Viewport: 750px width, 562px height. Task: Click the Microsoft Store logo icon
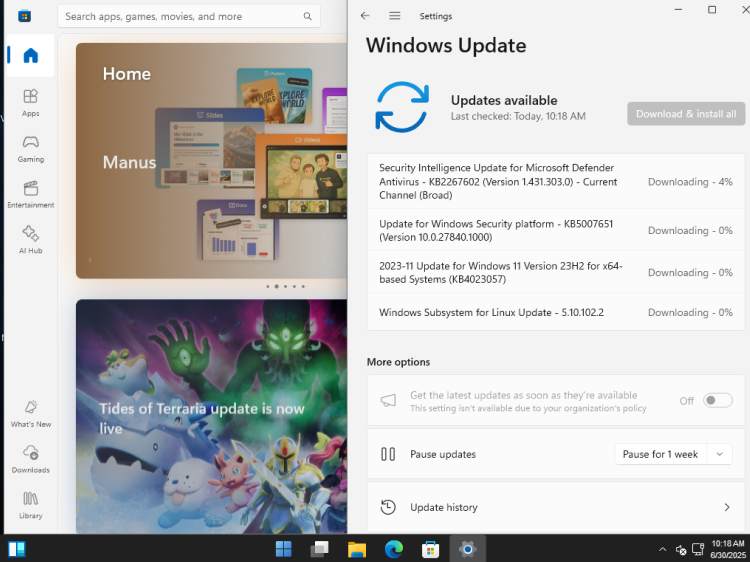[x=24, y=16]
